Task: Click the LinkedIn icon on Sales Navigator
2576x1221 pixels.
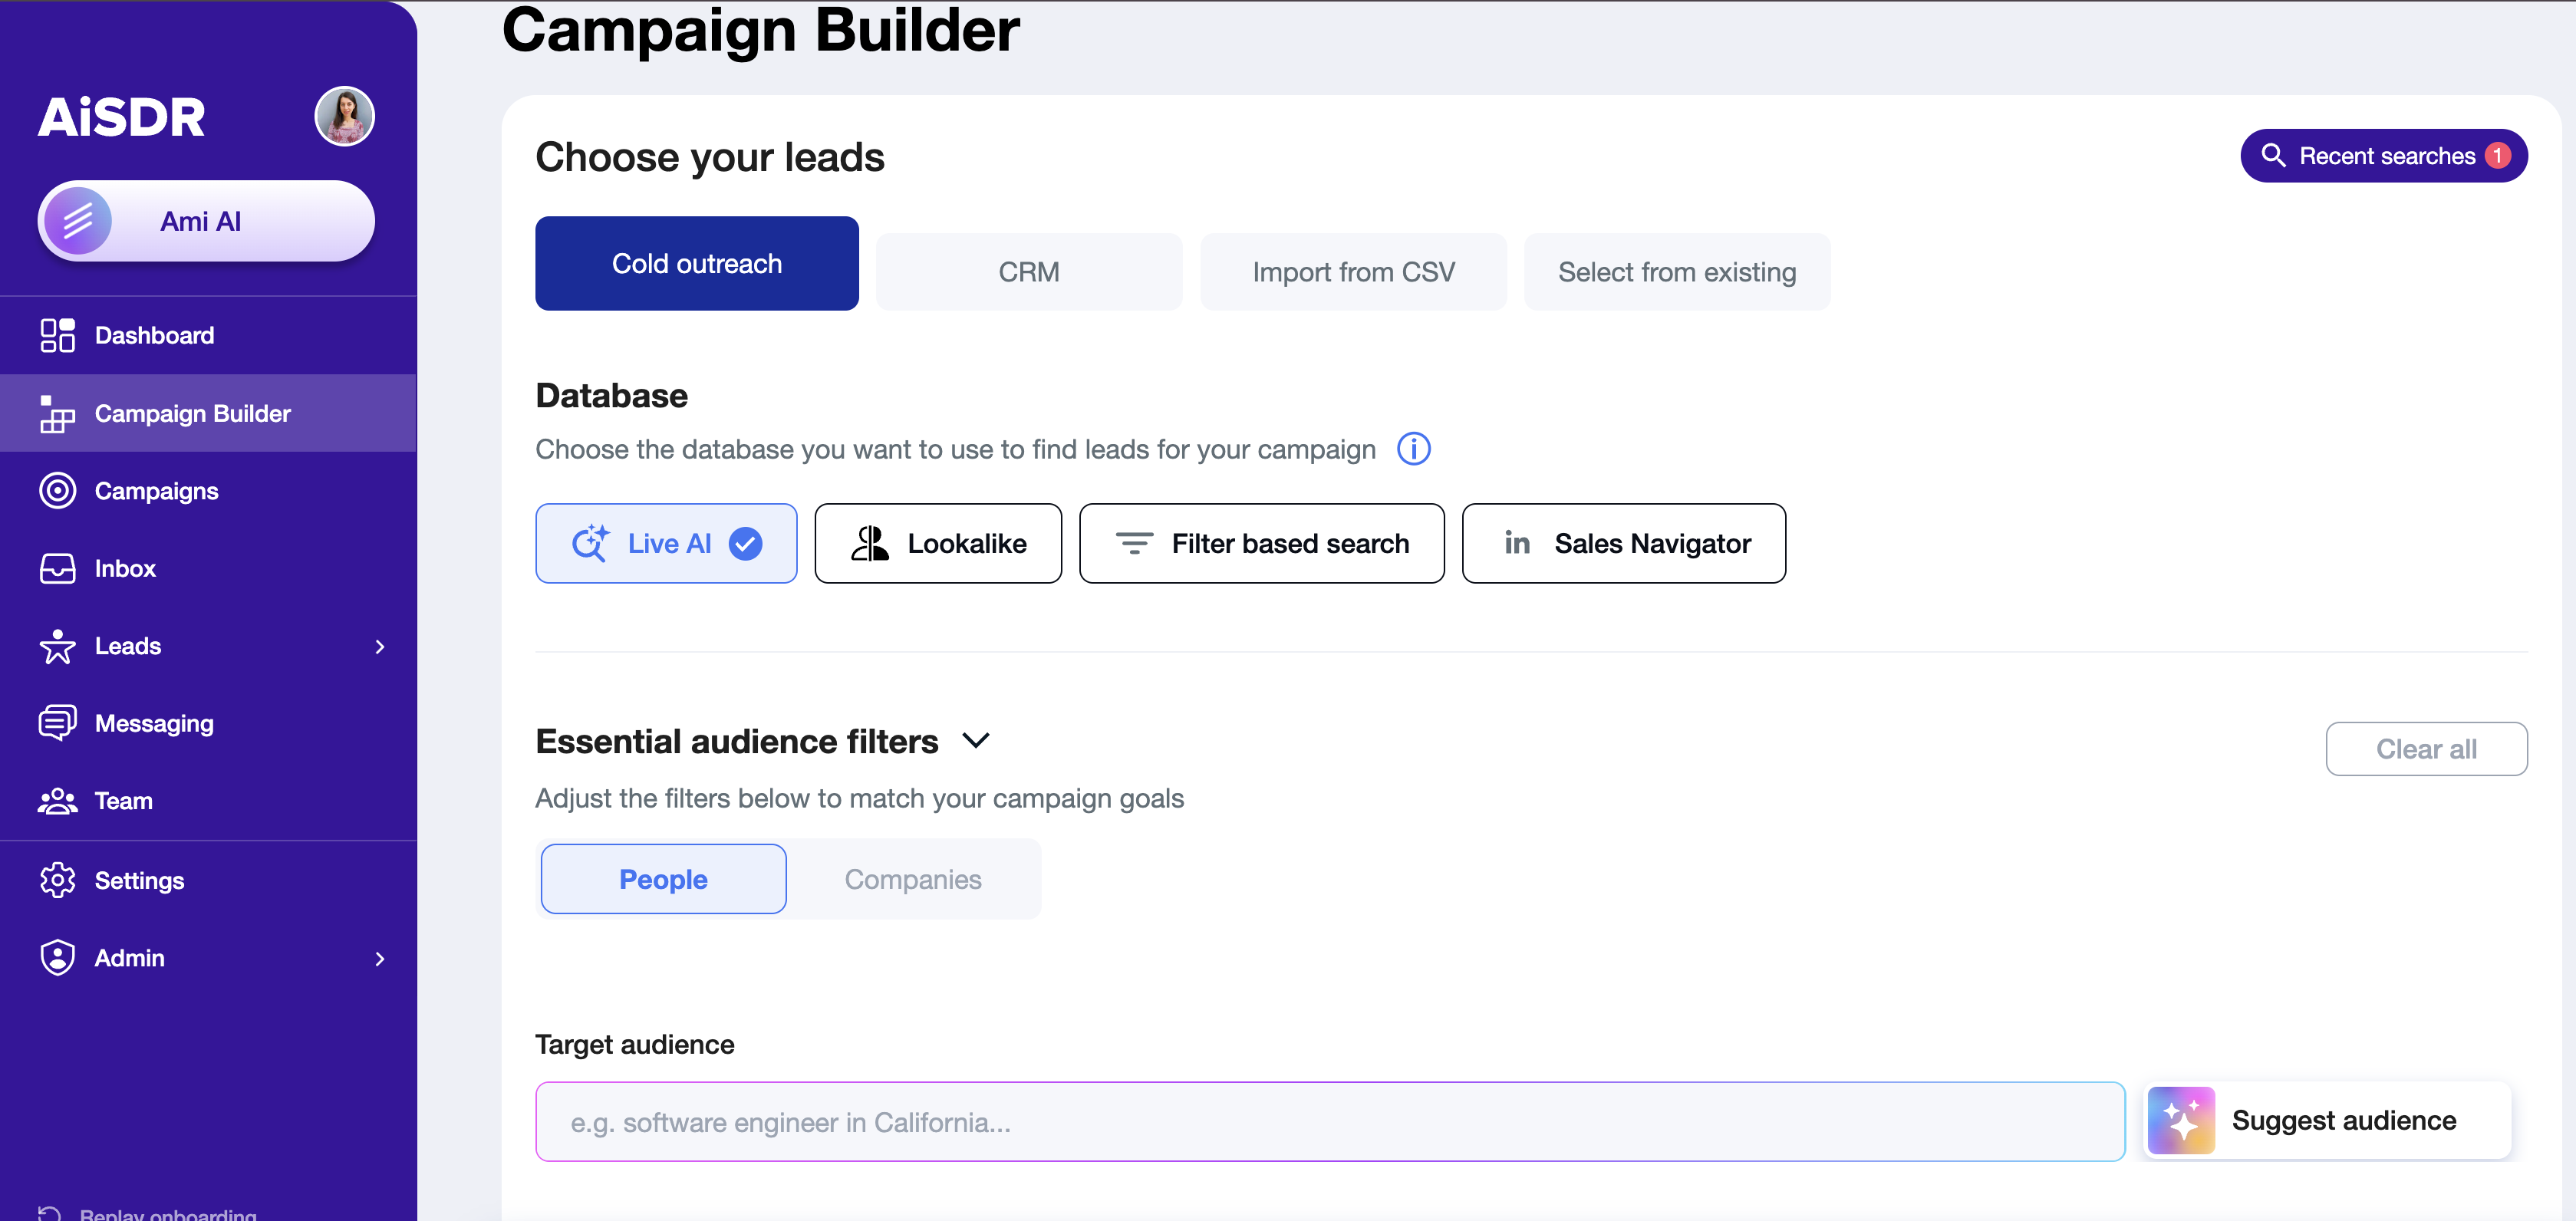Action: (1517, 543)
